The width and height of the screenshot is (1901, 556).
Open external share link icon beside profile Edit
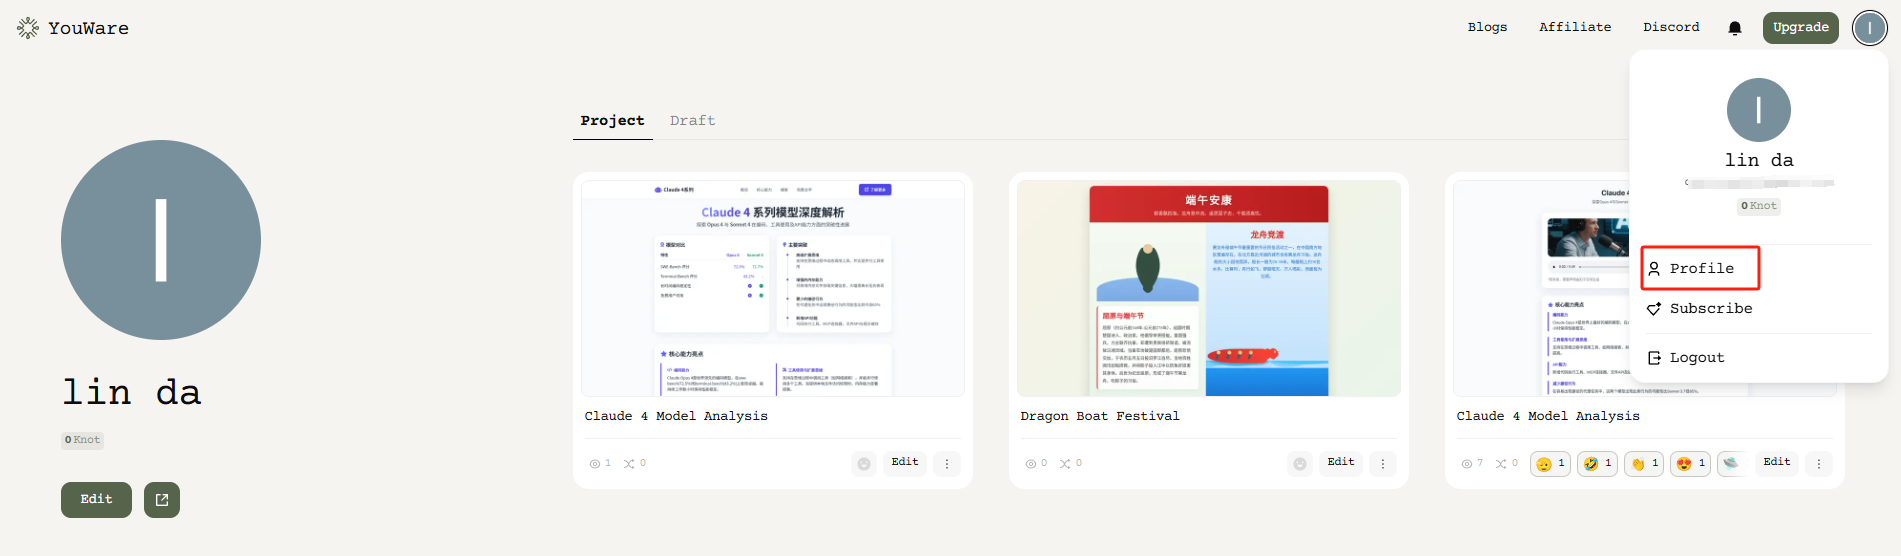click(162, 500)
